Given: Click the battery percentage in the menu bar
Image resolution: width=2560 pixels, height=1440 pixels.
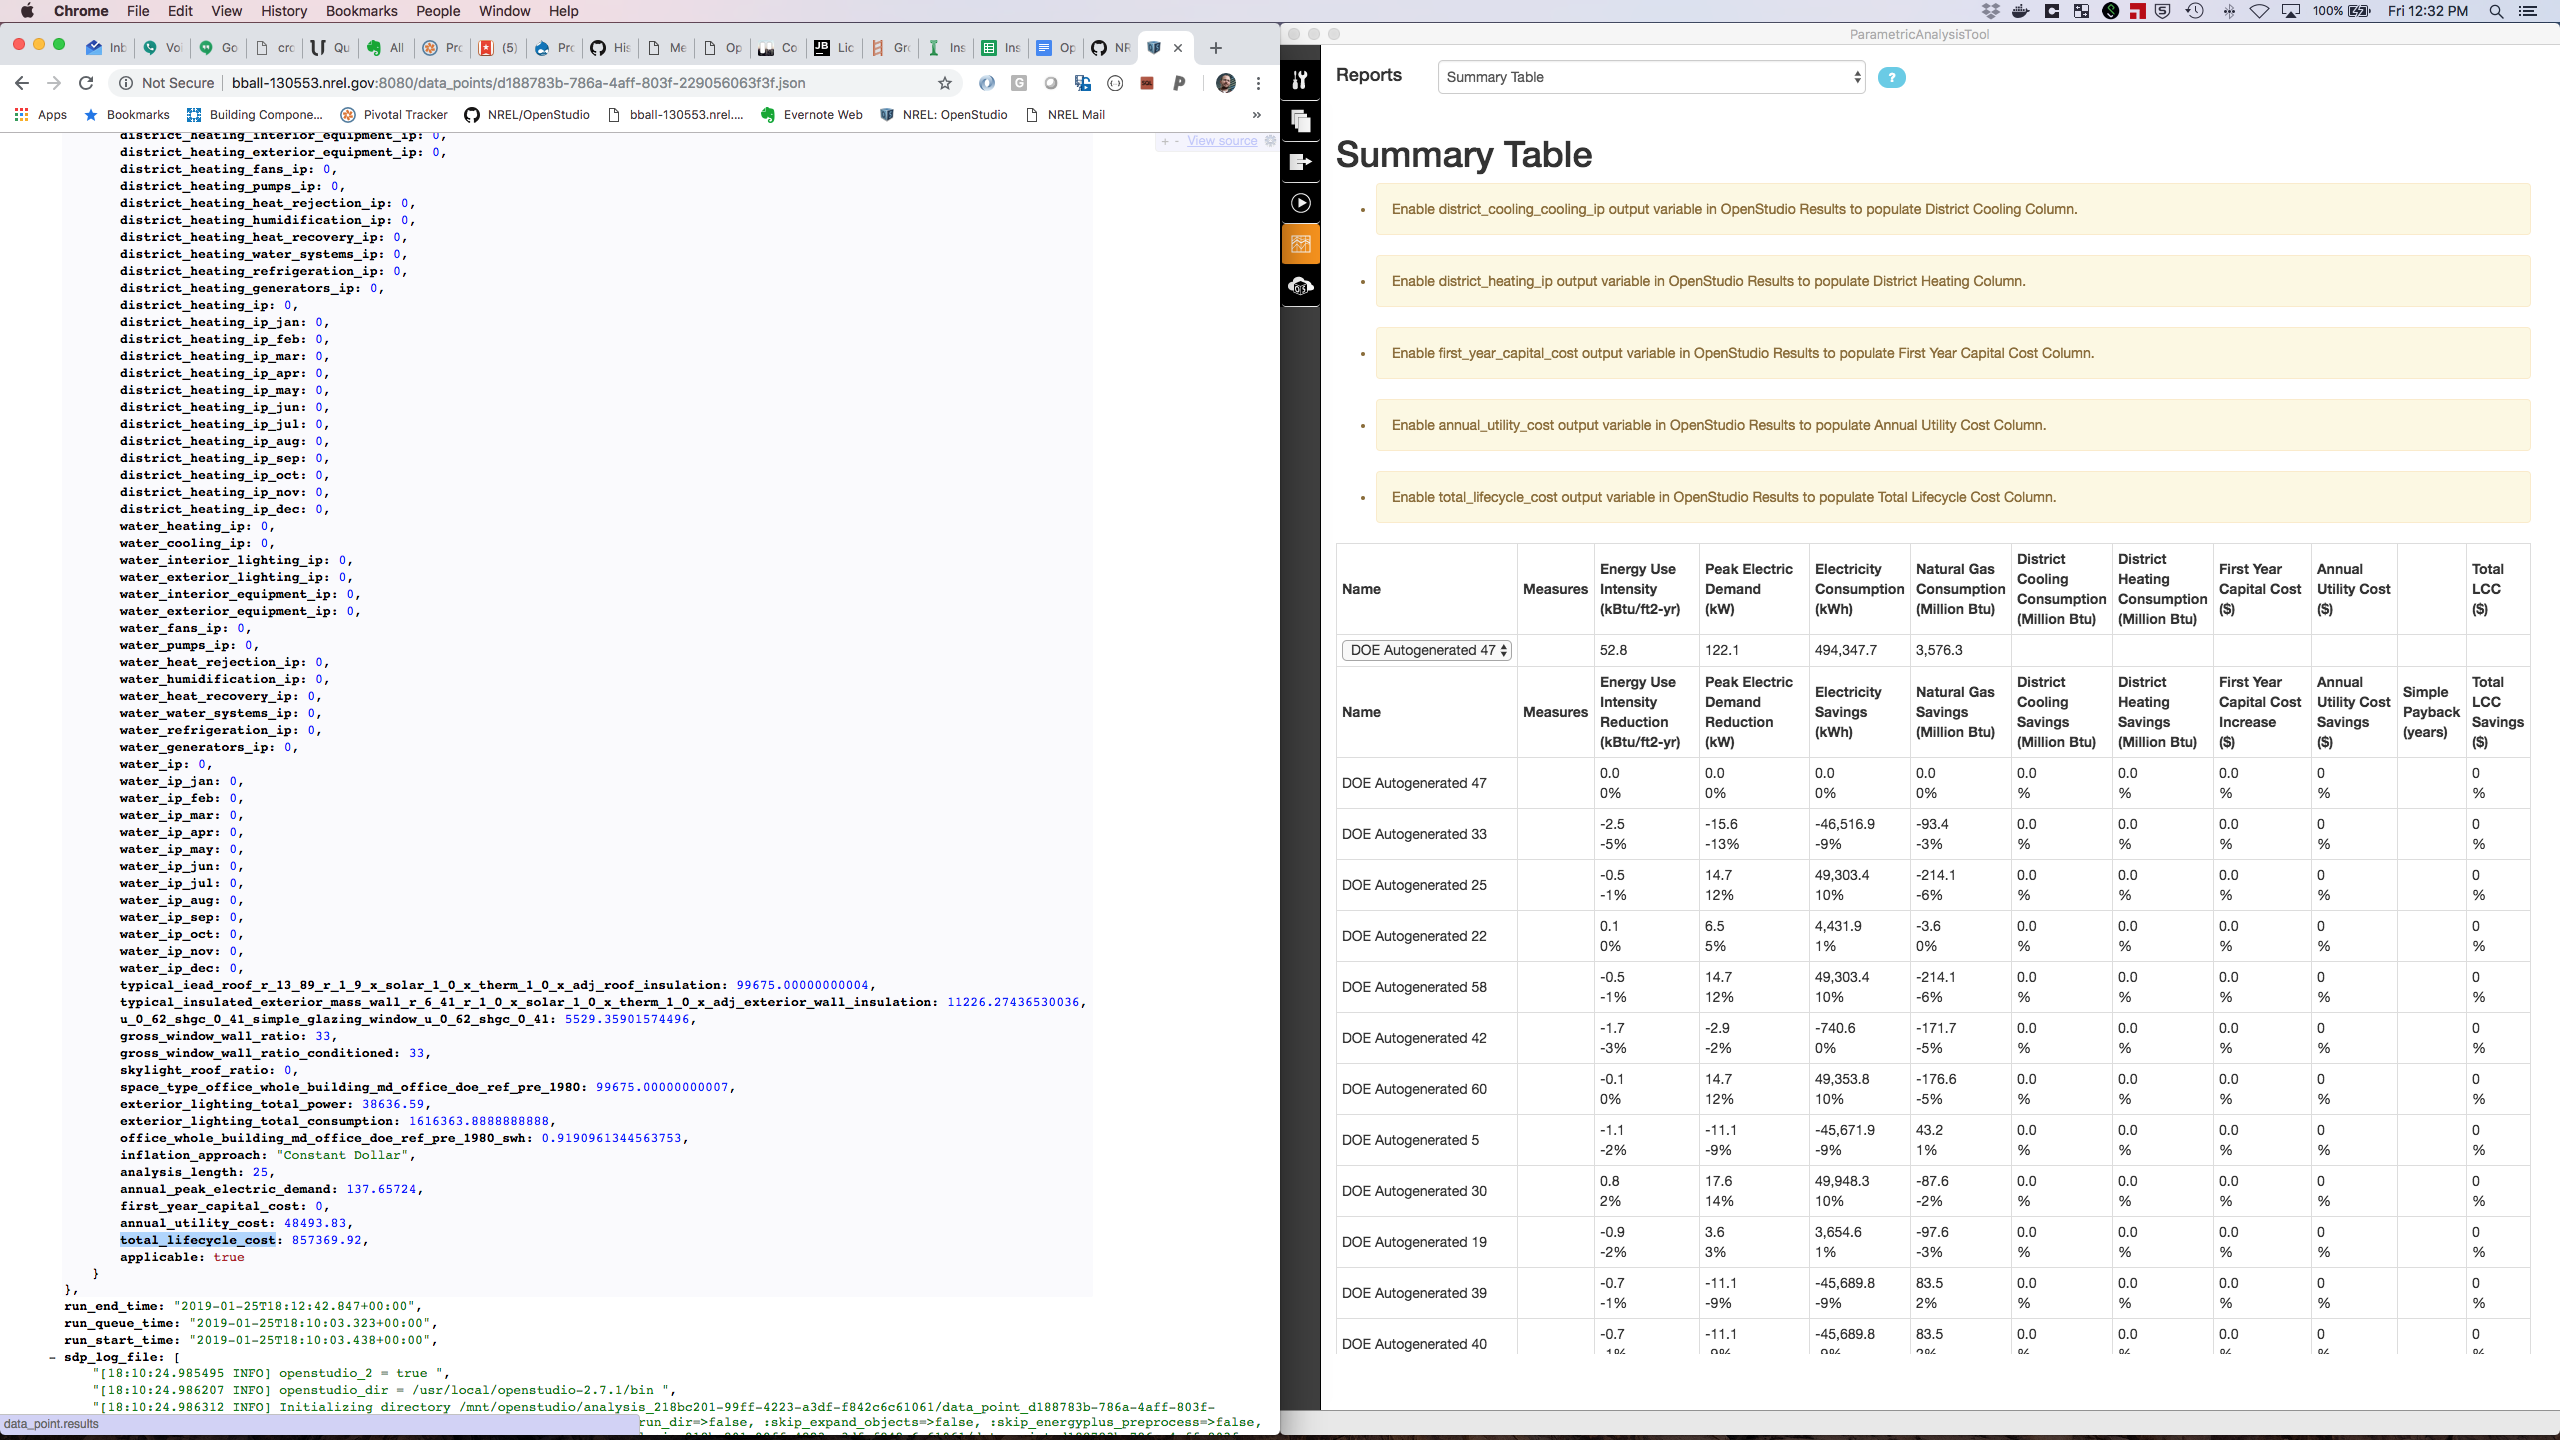Looking at the screenshot, I should coord(2327,11).
